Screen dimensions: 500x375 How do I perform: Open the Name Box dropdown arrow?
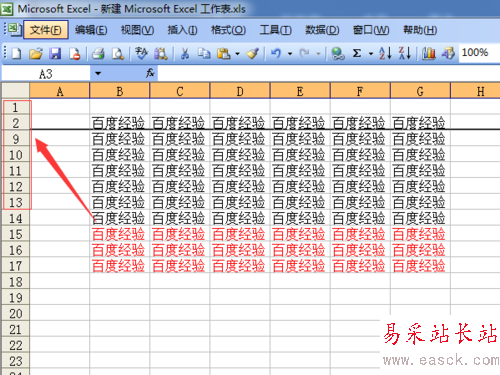(x=98, y=73)
